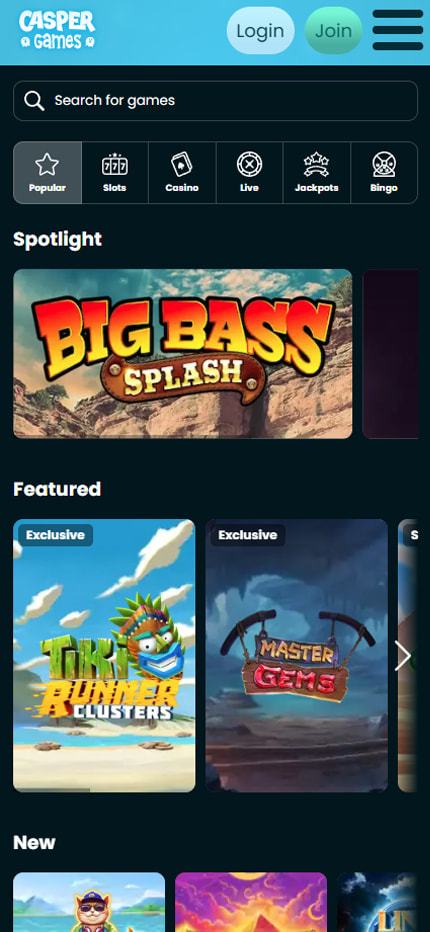Click the Join button
This screenshot has width=430, height=932.
click(x=333, y=30)
